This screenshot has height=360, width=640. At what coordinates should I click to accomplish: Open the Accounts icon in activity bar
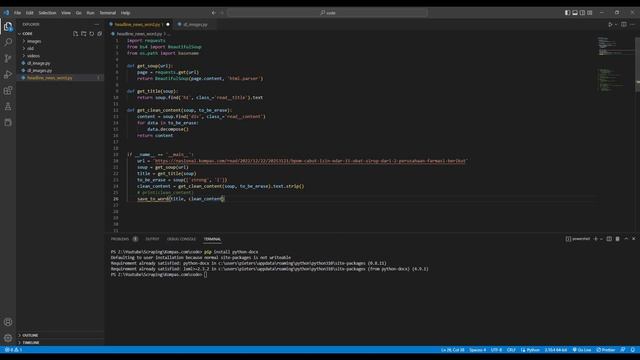click(8, 322)
